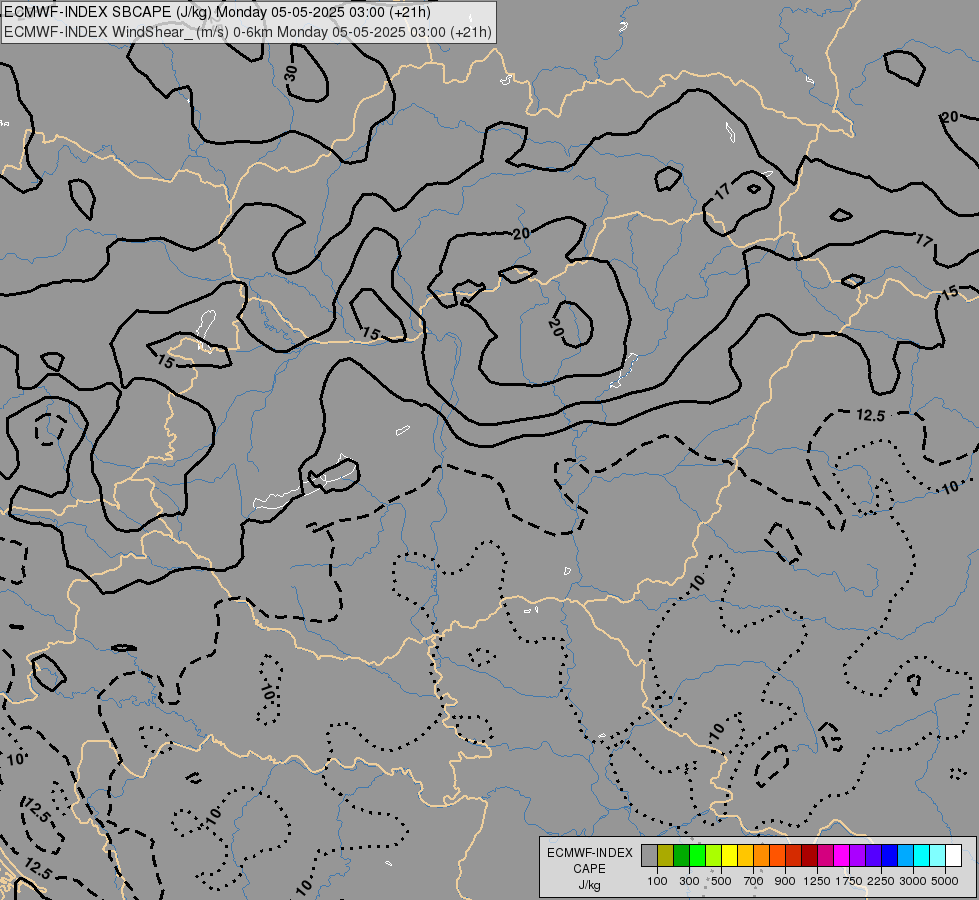Select the ECMWF-INDEX label in the legend box

[589, 853]
